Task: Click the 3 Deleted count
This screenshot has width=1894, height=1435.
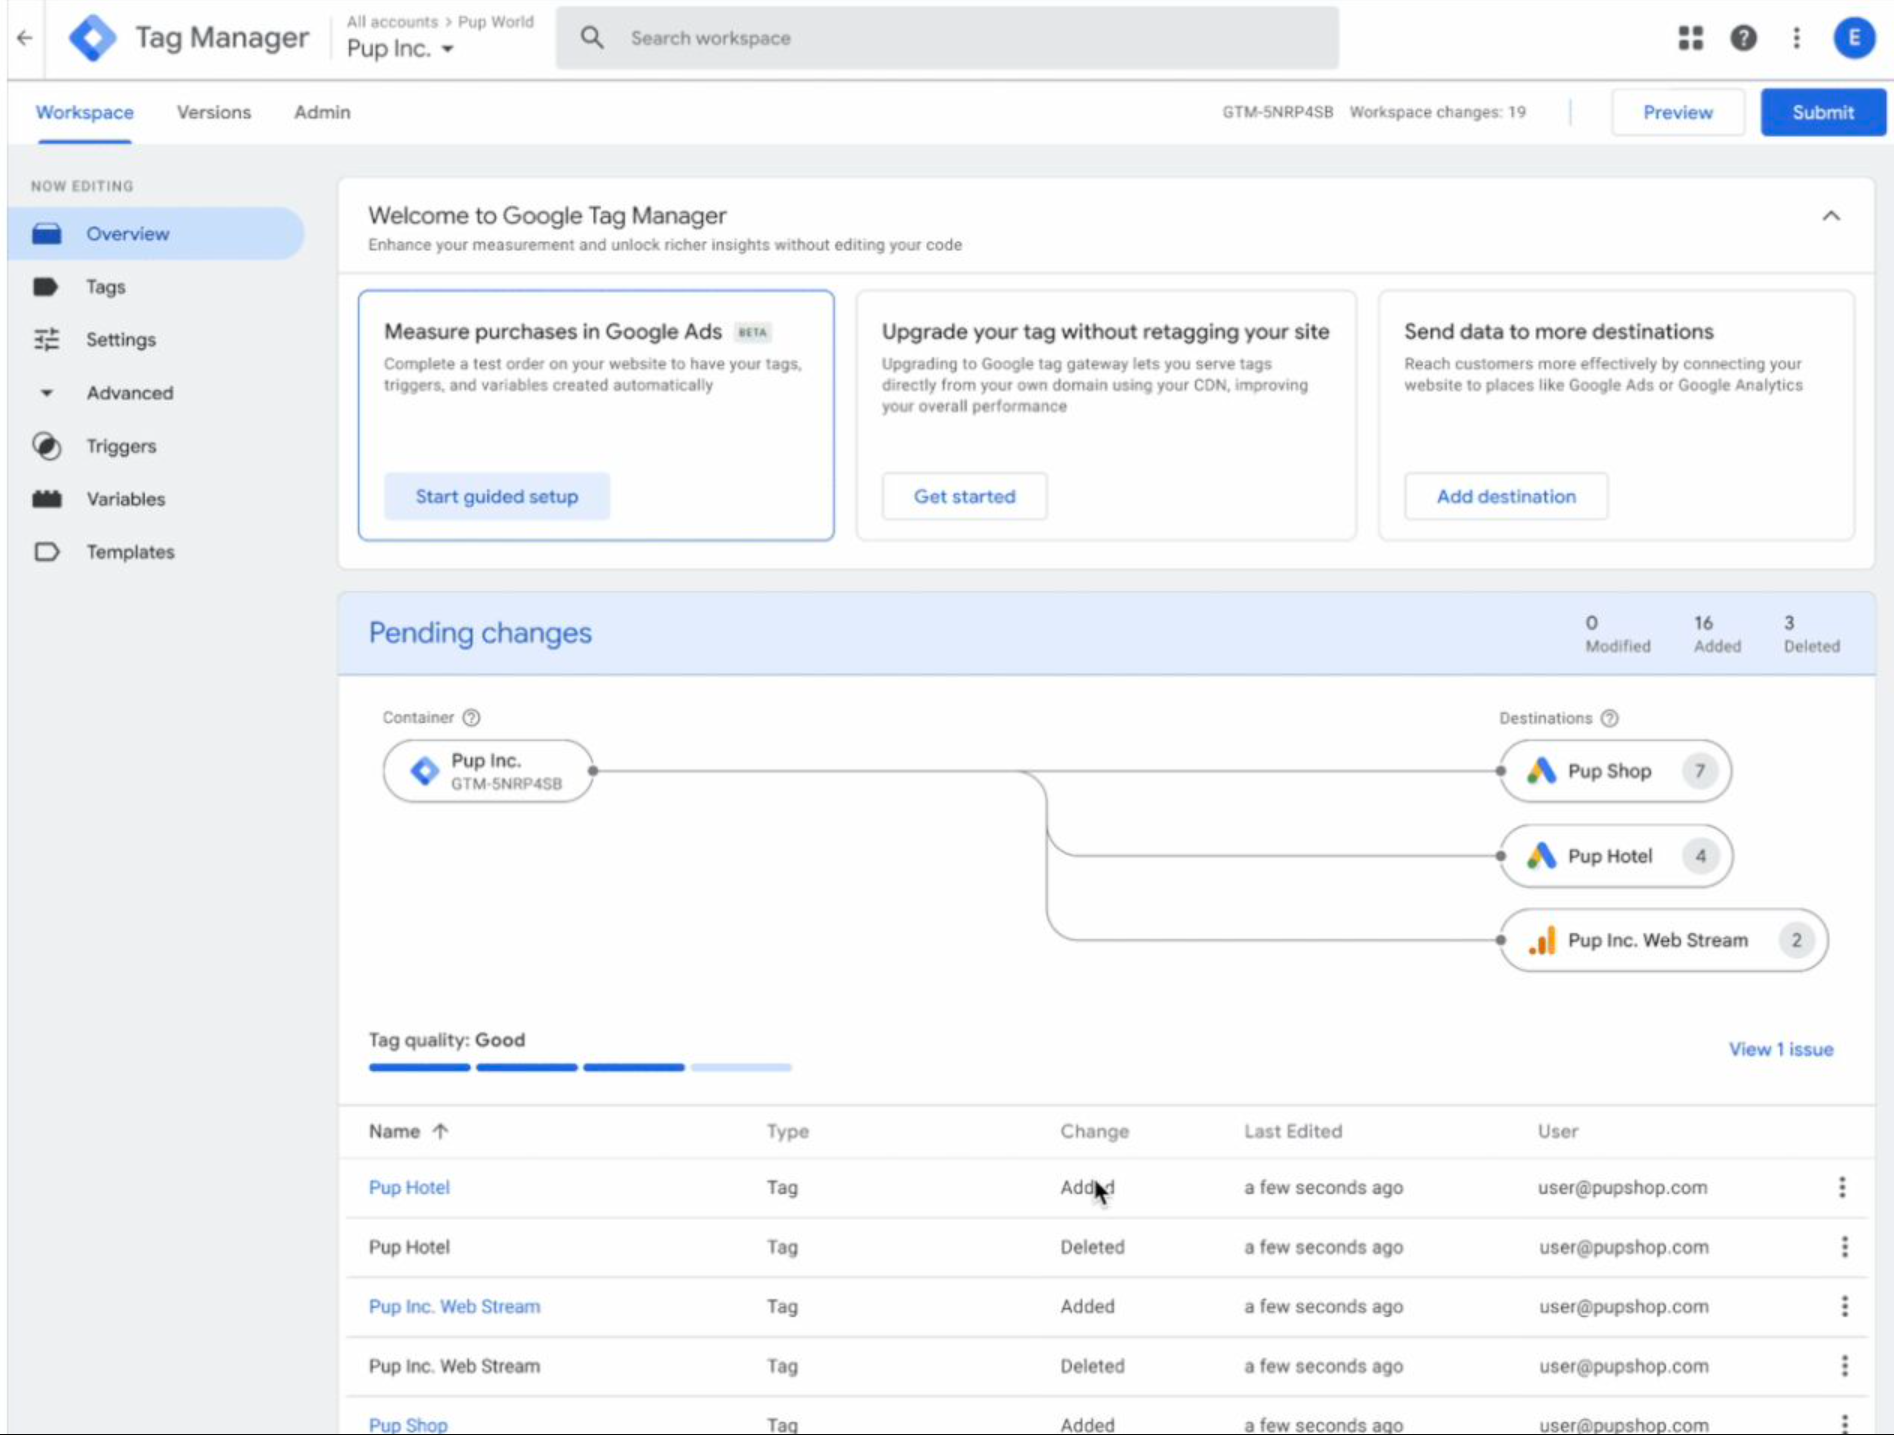Action: [1811, 634]
